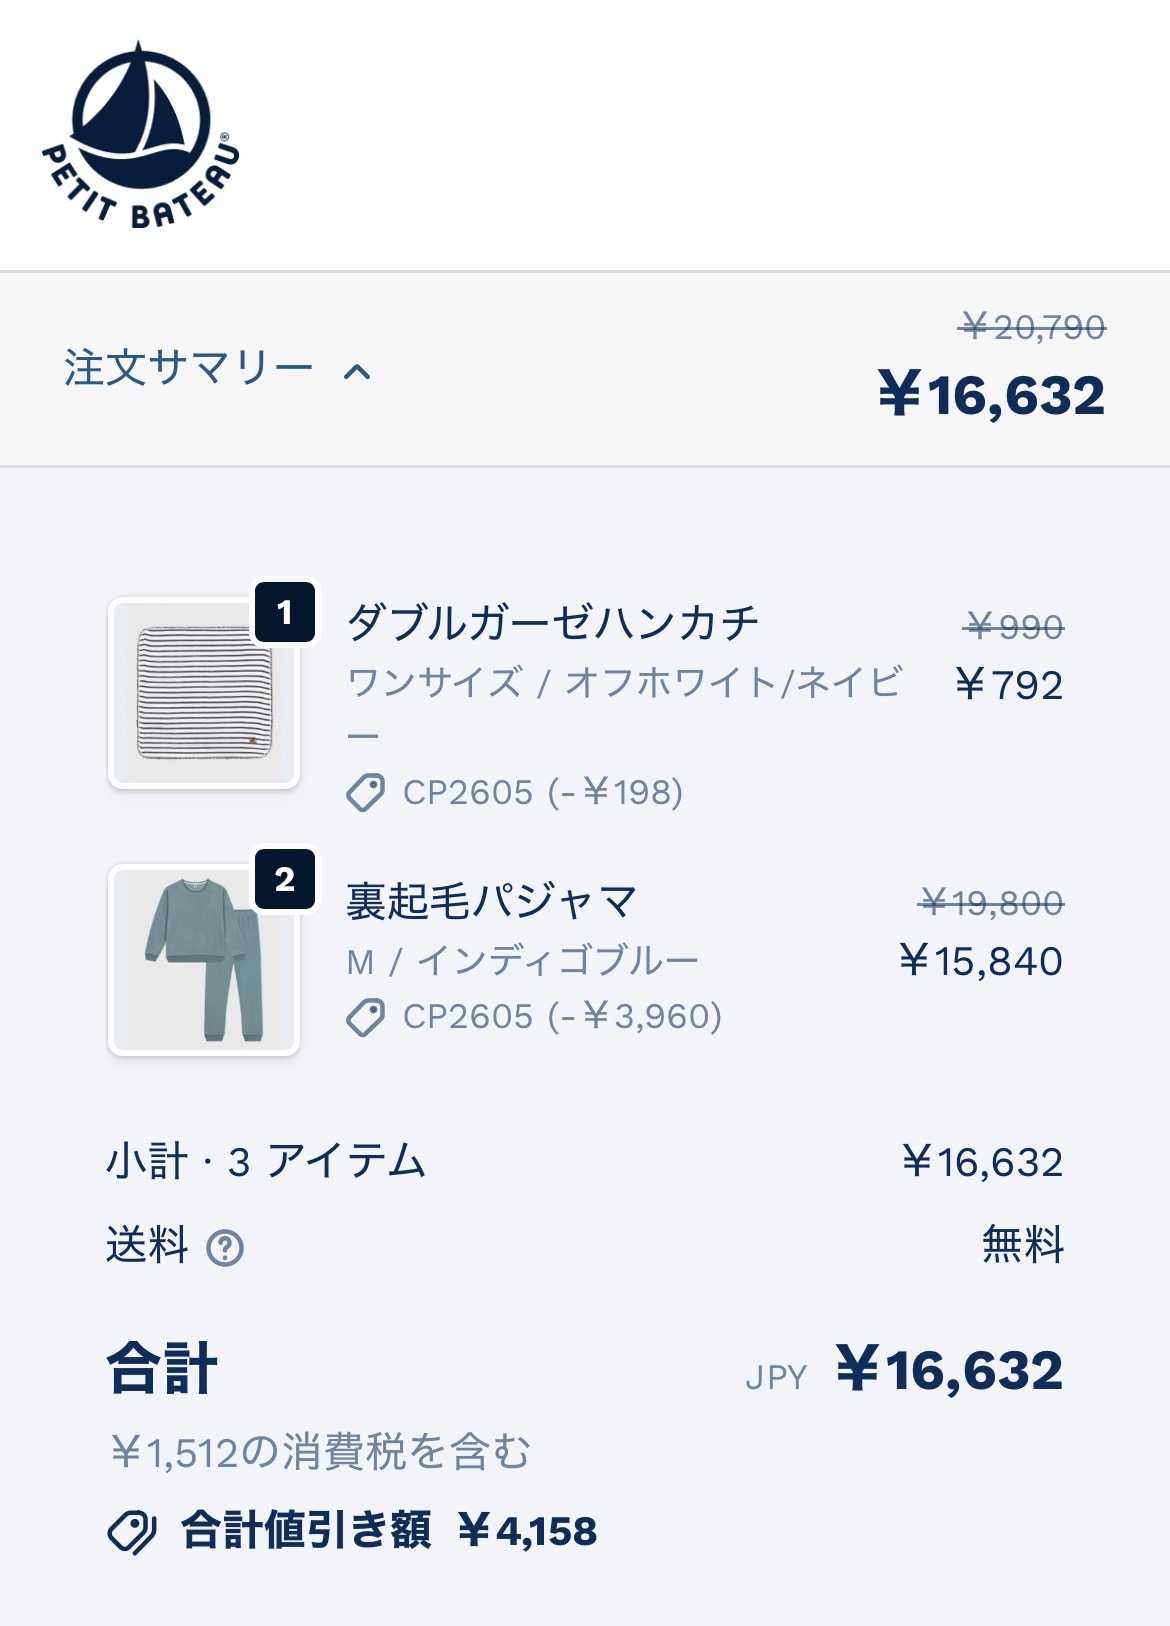Click quantity badge 2 on pajama
Image resolution: width=1170 pixels, height=1626 pixels.
285,879
